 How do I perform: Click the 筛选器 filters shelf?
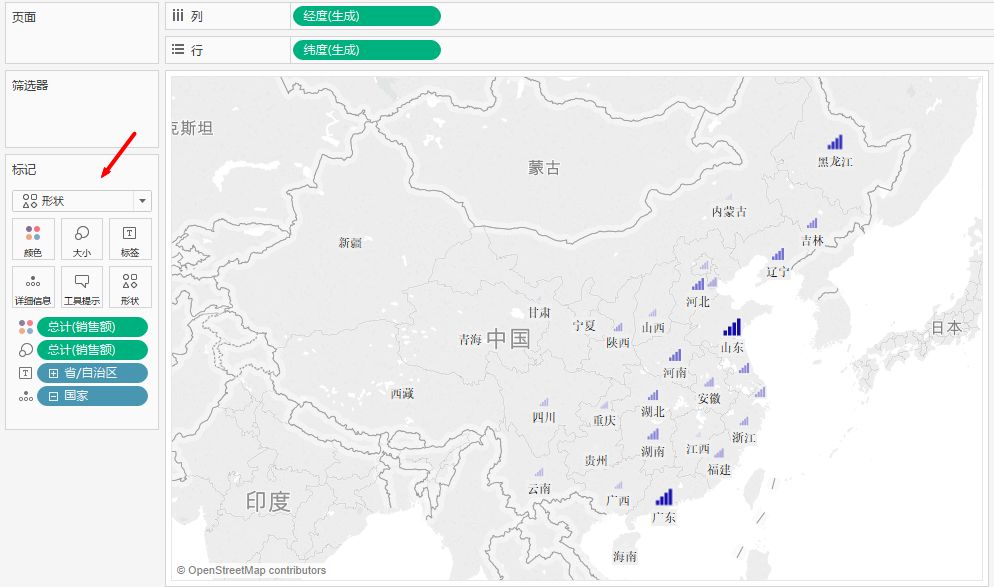82,109
